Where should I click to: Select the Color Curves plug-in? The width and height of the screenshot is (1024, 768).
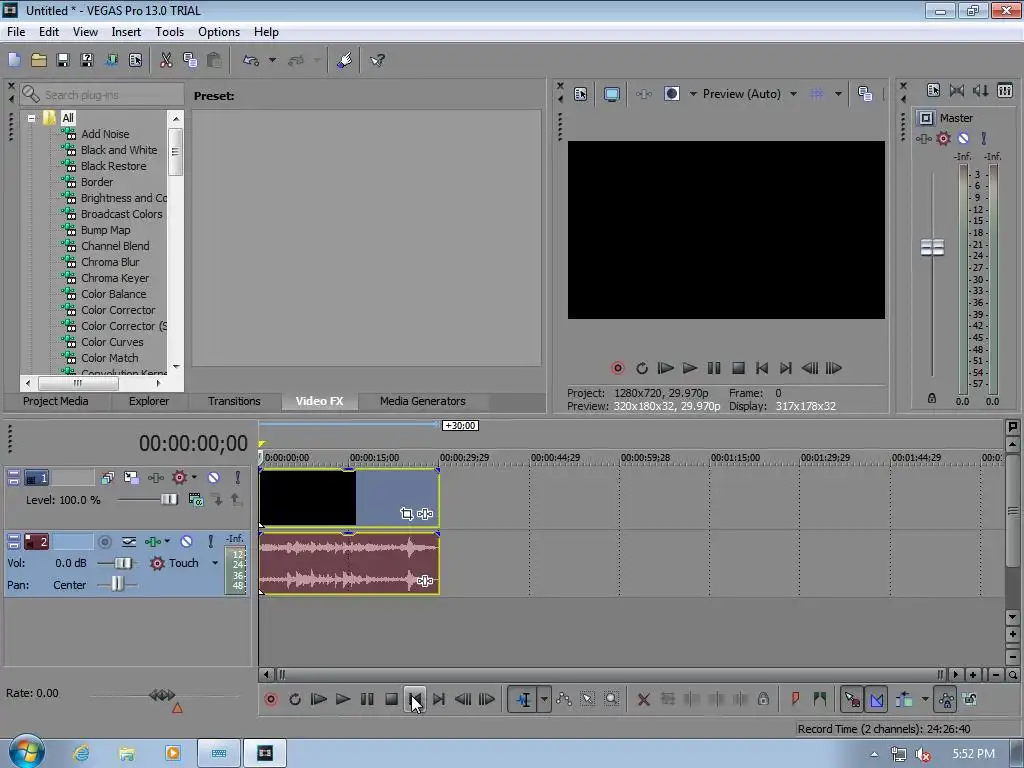click(x=112, y=342)
